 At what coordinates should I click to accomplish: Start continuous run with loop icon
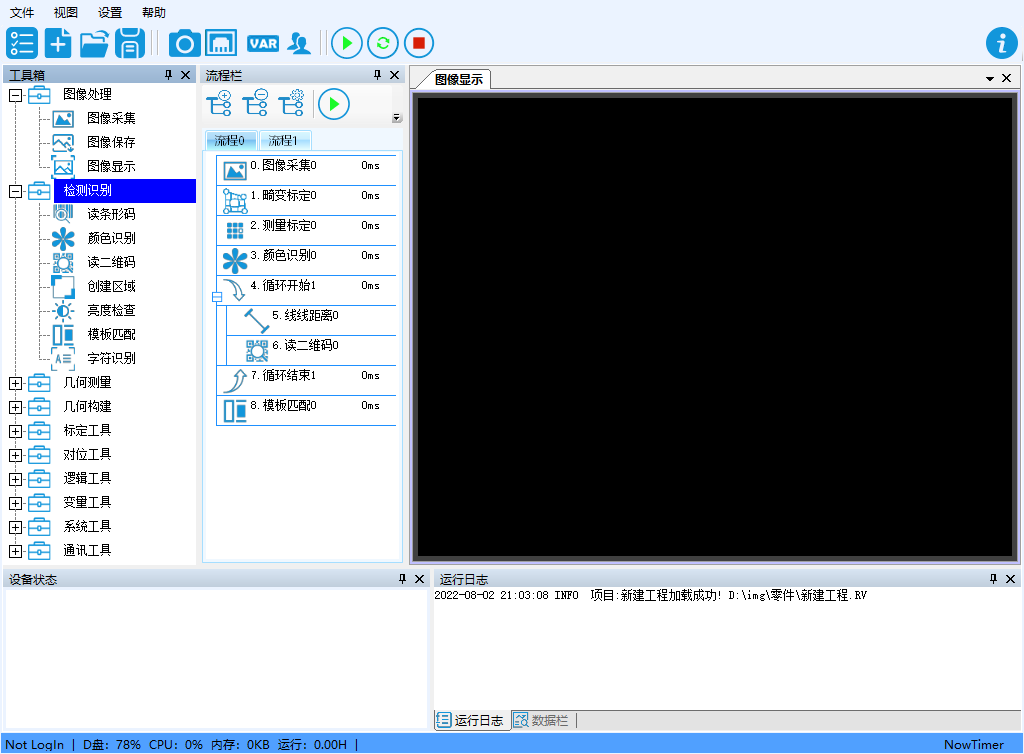click(x=383, y=44)
